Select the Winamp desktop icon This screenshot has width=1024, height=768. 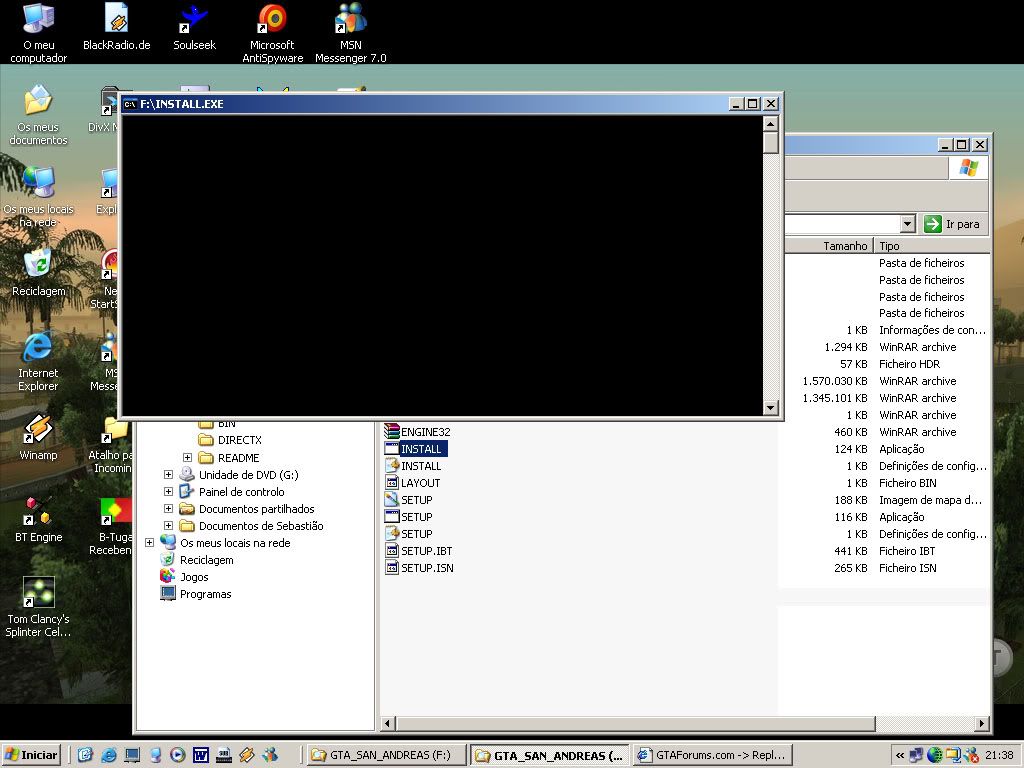coord(38,430)
